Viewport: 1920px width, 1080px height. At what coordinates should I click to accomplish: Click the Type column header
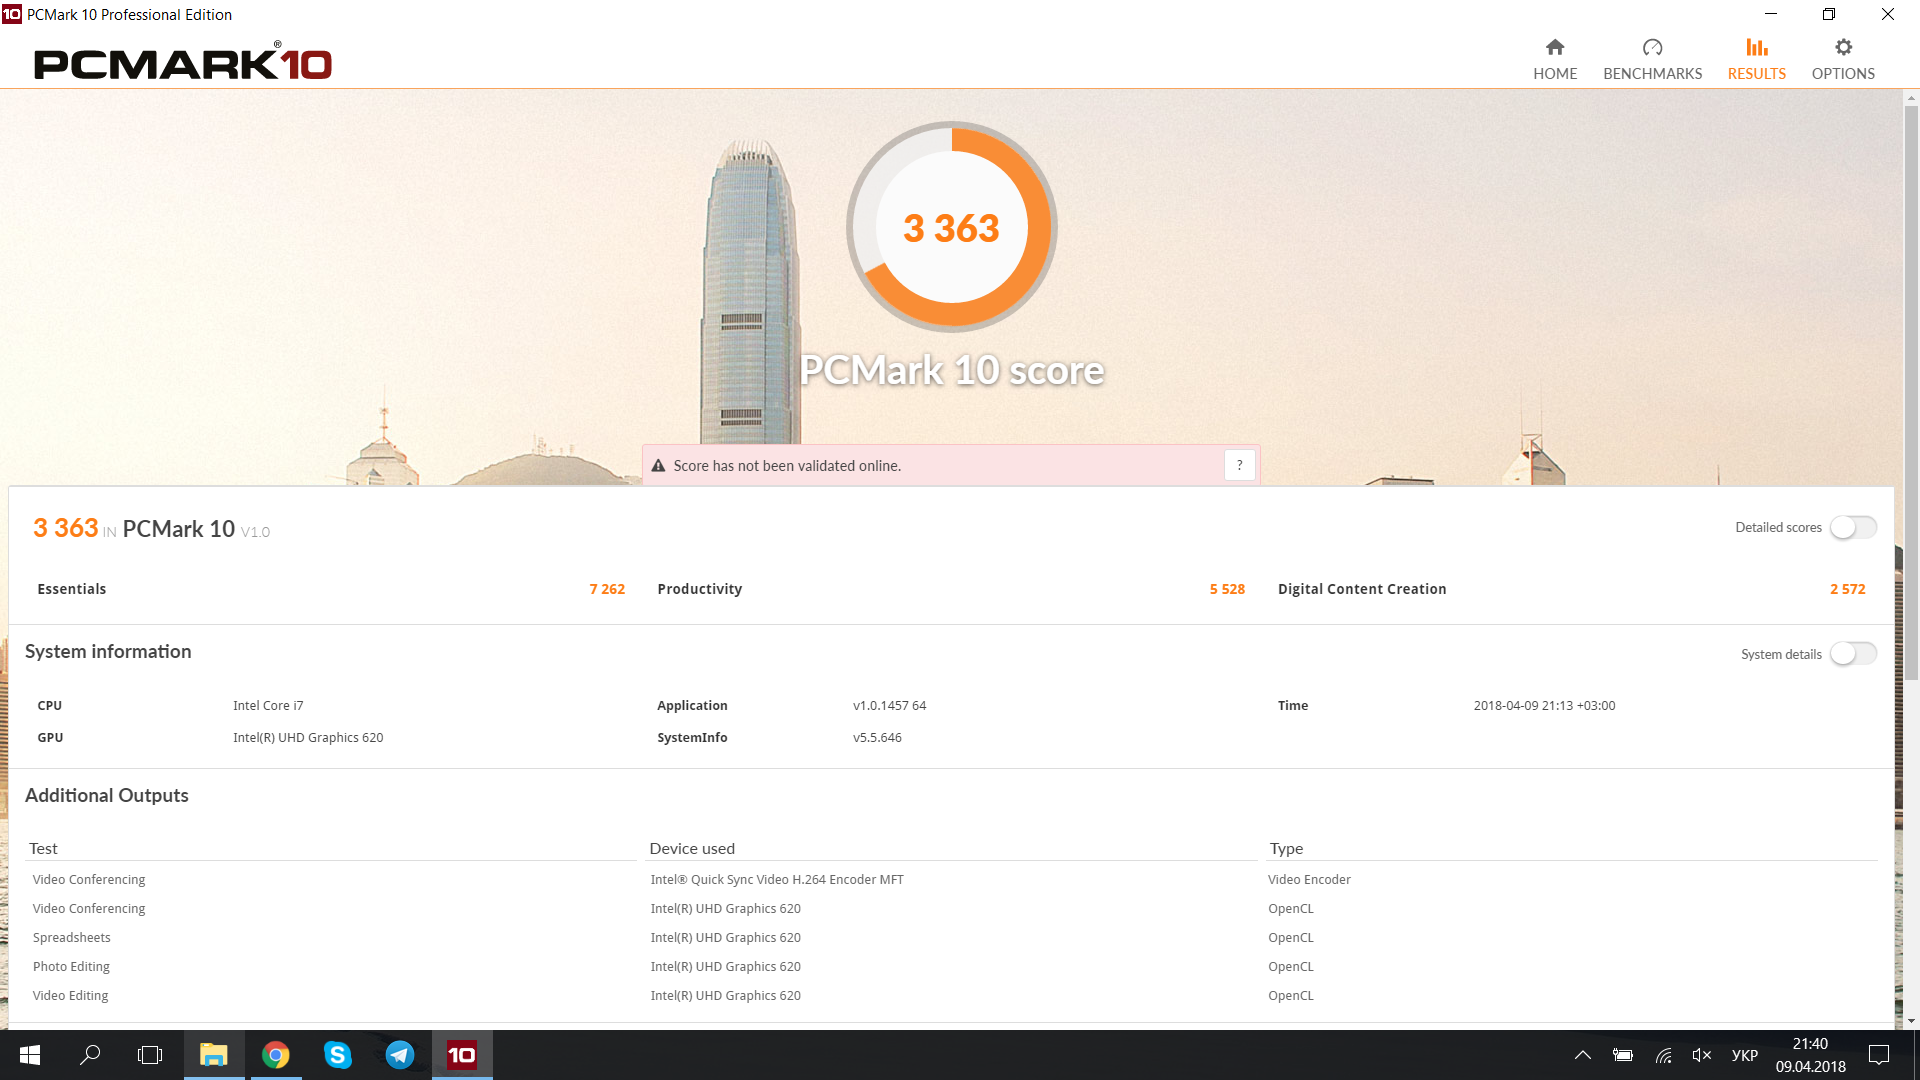pyautogui.click(x=1286, y=849)
